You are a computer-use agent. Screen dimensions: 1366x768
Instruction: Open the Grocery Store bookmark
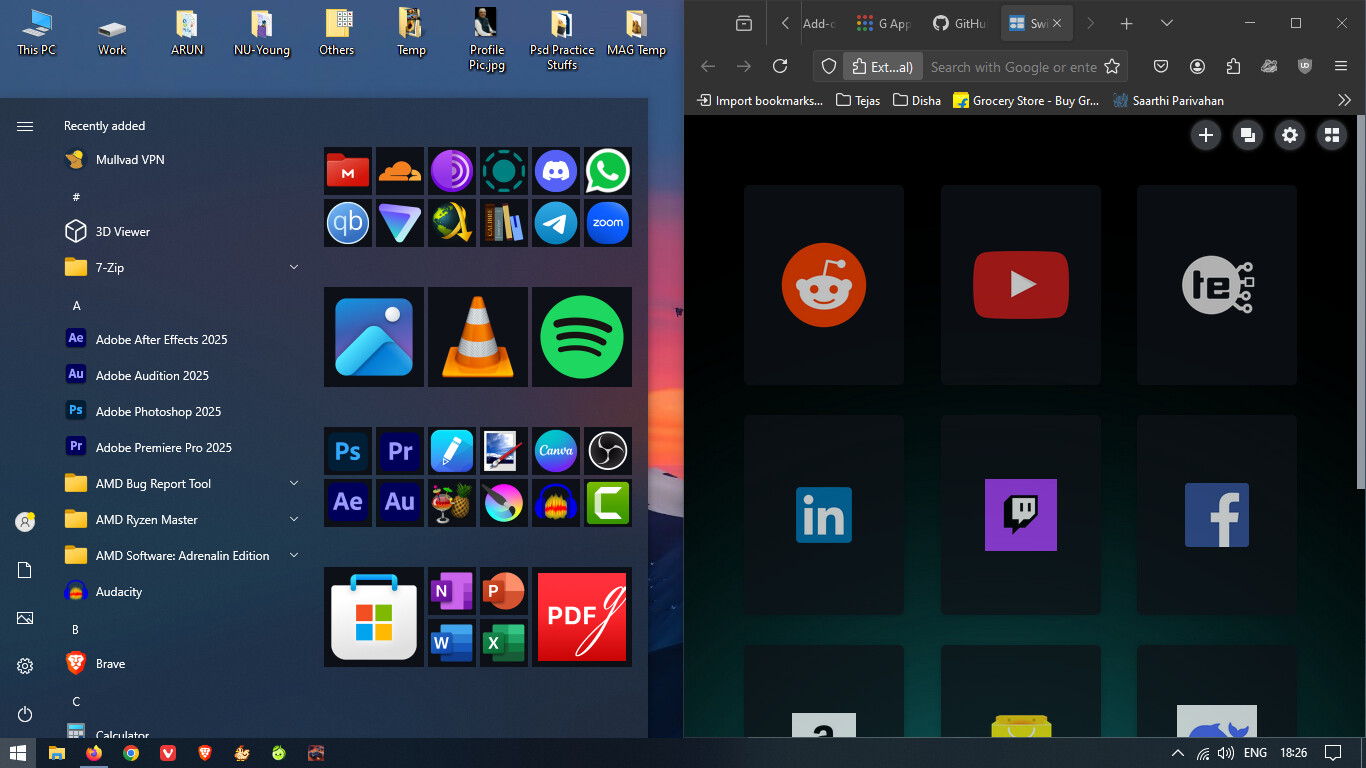(x=1026, y=100)
